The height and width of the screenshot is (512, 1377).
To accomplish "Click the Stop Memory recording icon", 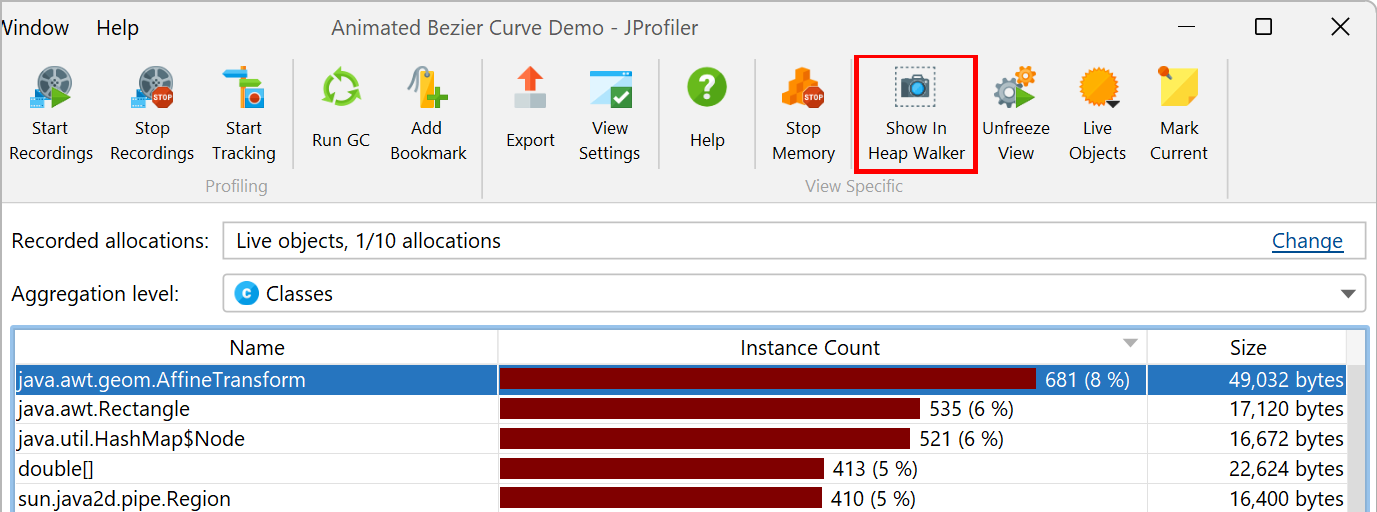I will click(x=802, y=89).
